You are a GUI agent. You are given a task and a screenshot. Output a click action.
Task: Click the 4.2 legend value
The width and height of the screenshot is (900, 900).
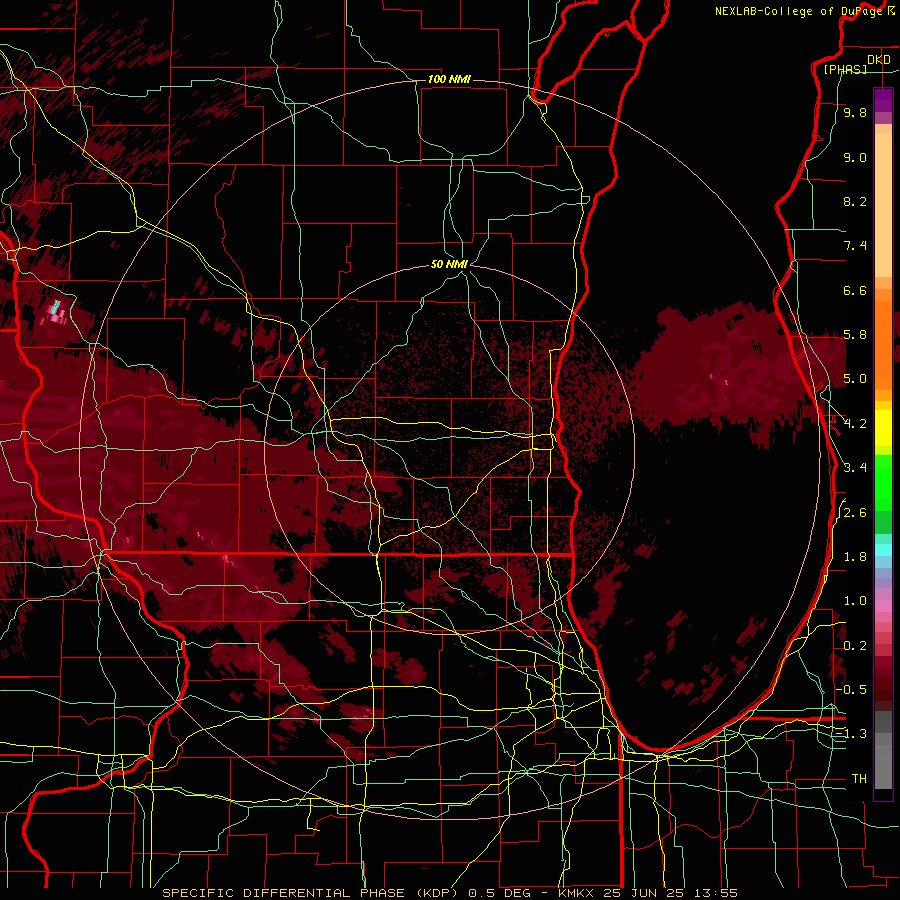pos(855,423)
